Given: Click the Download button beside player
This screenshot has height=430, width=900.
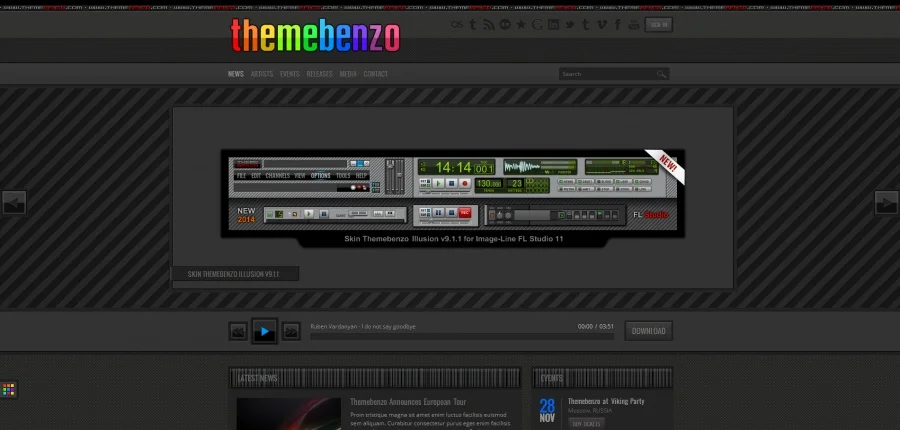Looking at the screenshot, I should 649,331.
